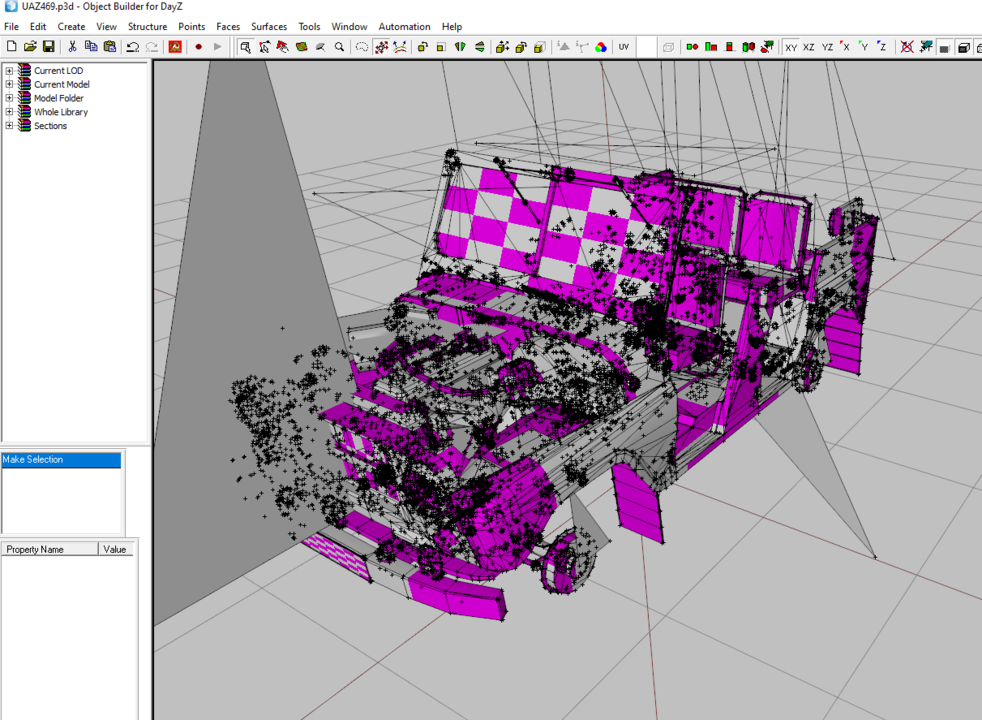The width and height of the screenshot is (982, 720).
Task: Click the gray vertex points icon
Action: tap(582, 47)
